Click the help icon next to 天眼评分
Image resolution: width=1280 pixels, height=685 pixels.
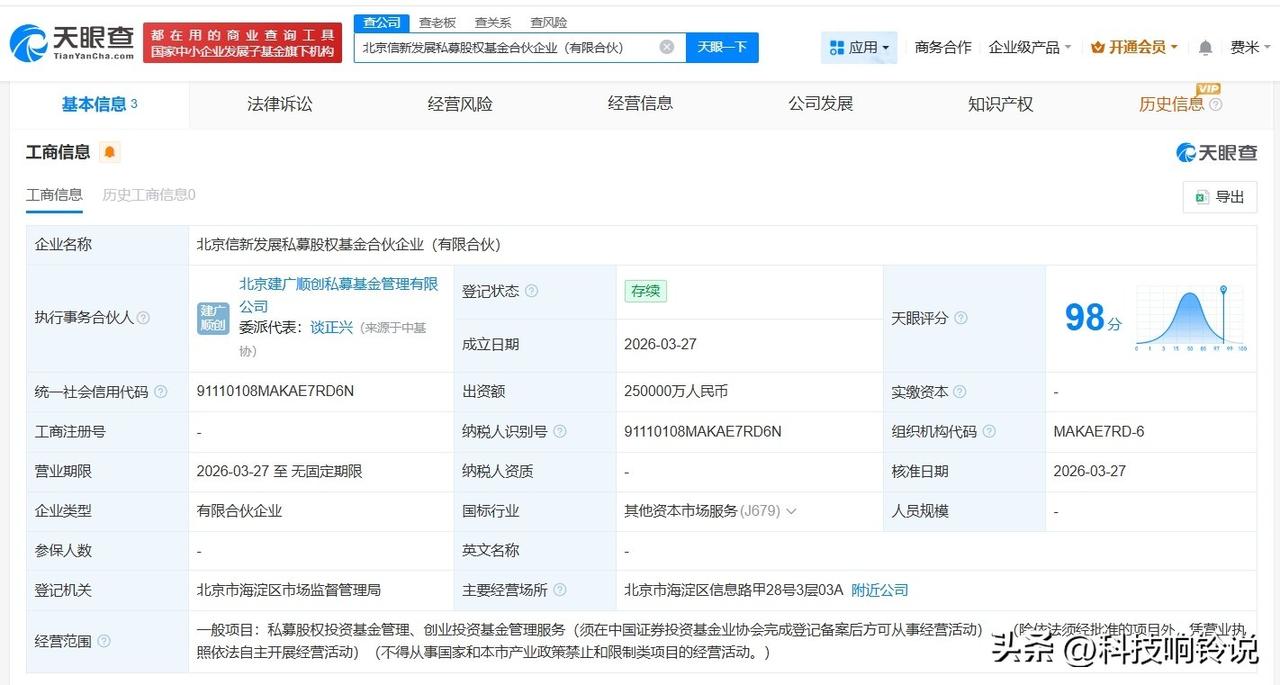click(x=959, y=318)
